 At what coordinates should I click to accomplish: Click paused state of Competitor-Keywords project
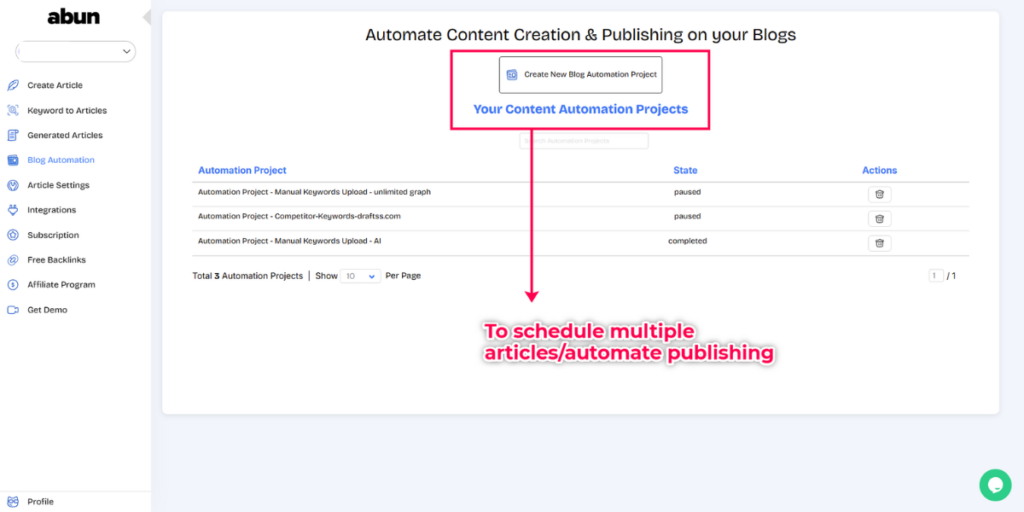(x=688, y=216)
